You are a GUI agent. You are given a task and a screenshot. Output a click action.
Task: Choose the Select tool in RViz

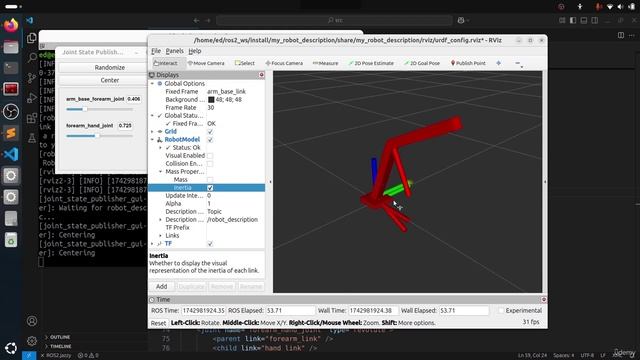coord(245,63)
